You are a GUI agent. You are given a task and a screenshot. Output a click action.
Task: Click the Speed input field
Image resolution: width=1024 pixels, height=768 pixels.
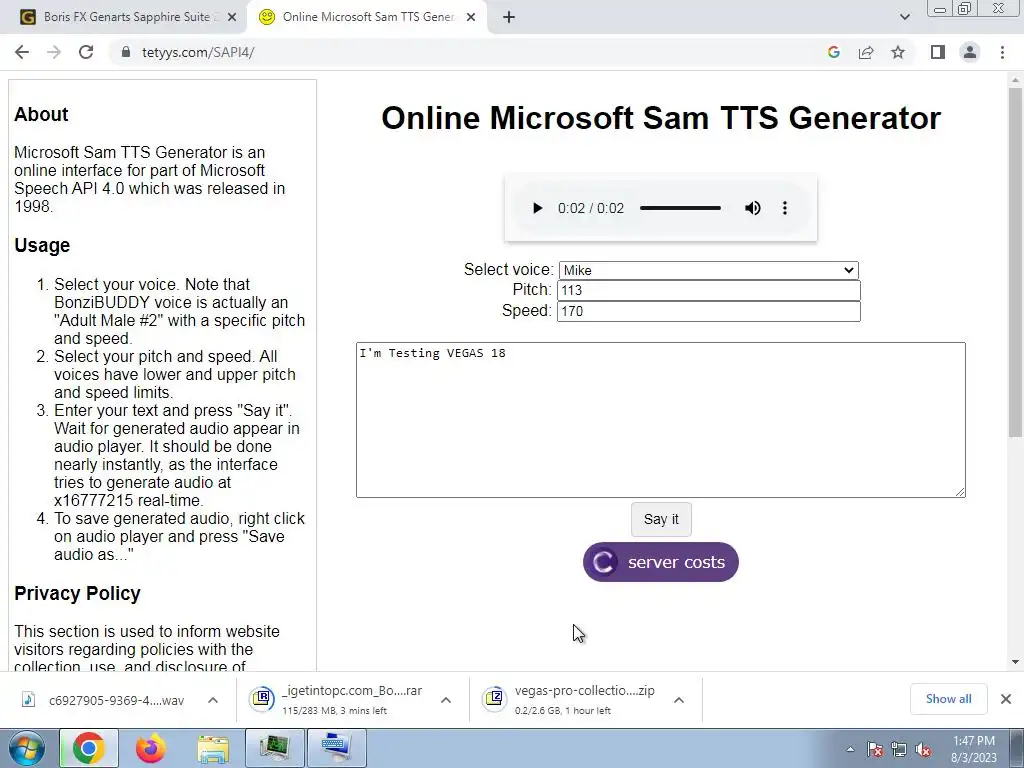(x=709, y=312)
